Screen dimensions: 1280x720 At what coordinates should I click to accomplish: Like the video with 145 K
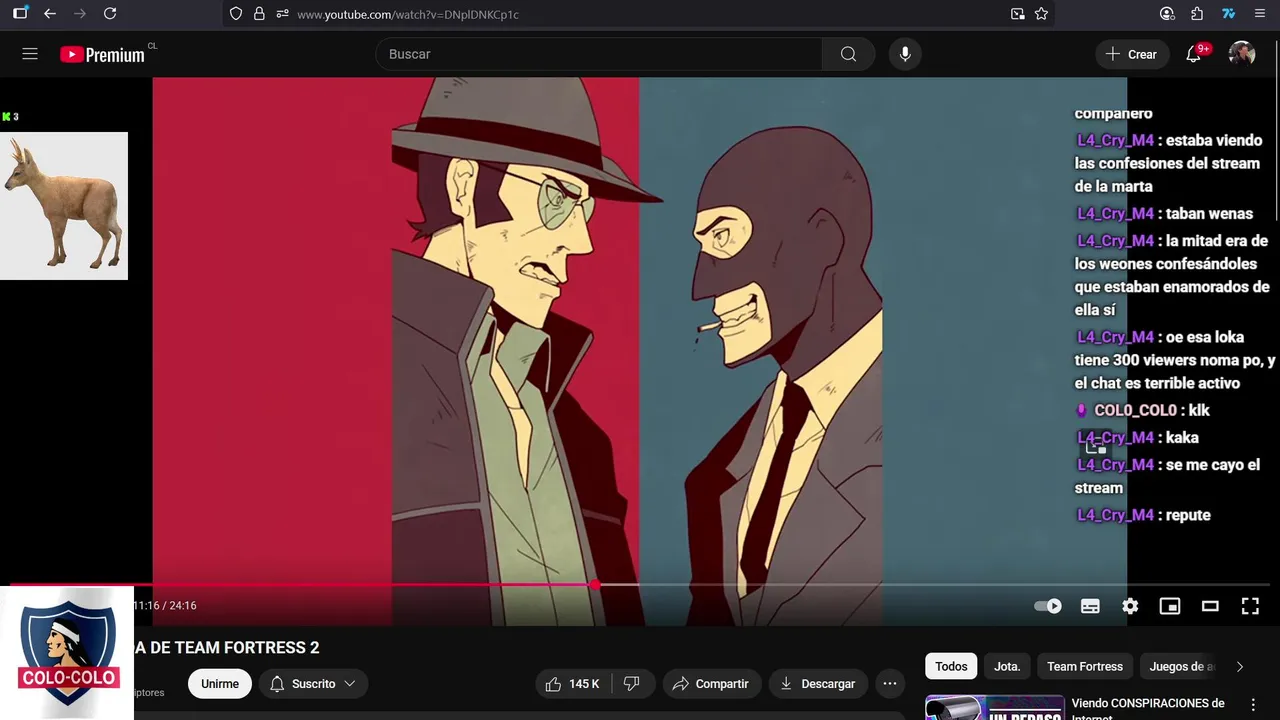click(573, 684)
